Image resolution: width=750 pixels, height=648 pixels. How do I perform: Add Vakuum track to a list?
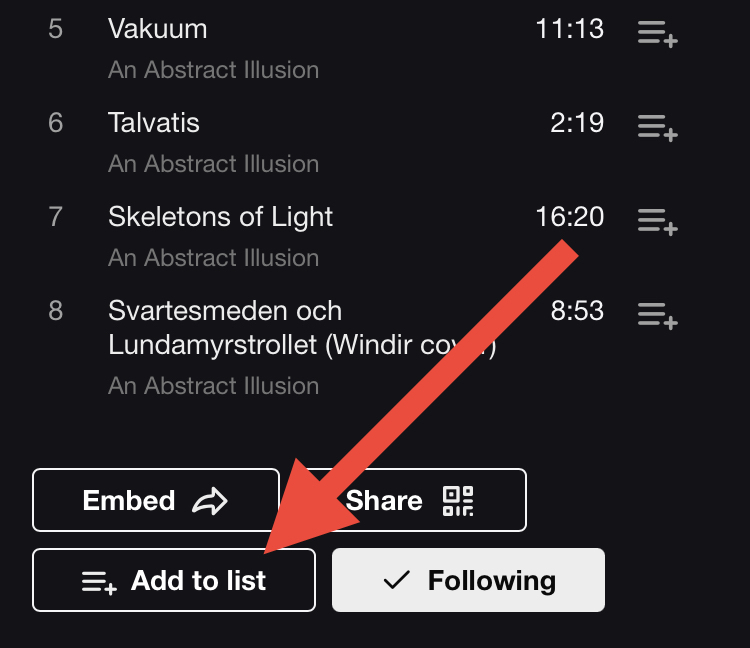point(657,34)
